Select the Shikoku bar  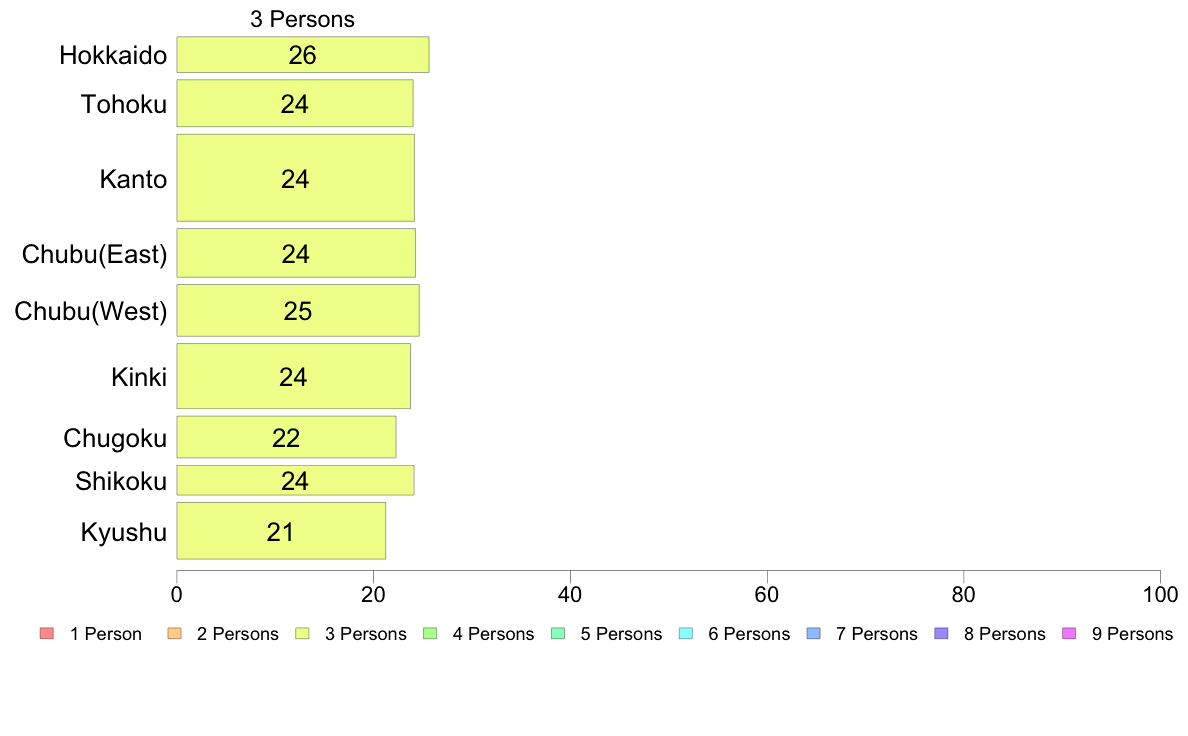[295, 481]
